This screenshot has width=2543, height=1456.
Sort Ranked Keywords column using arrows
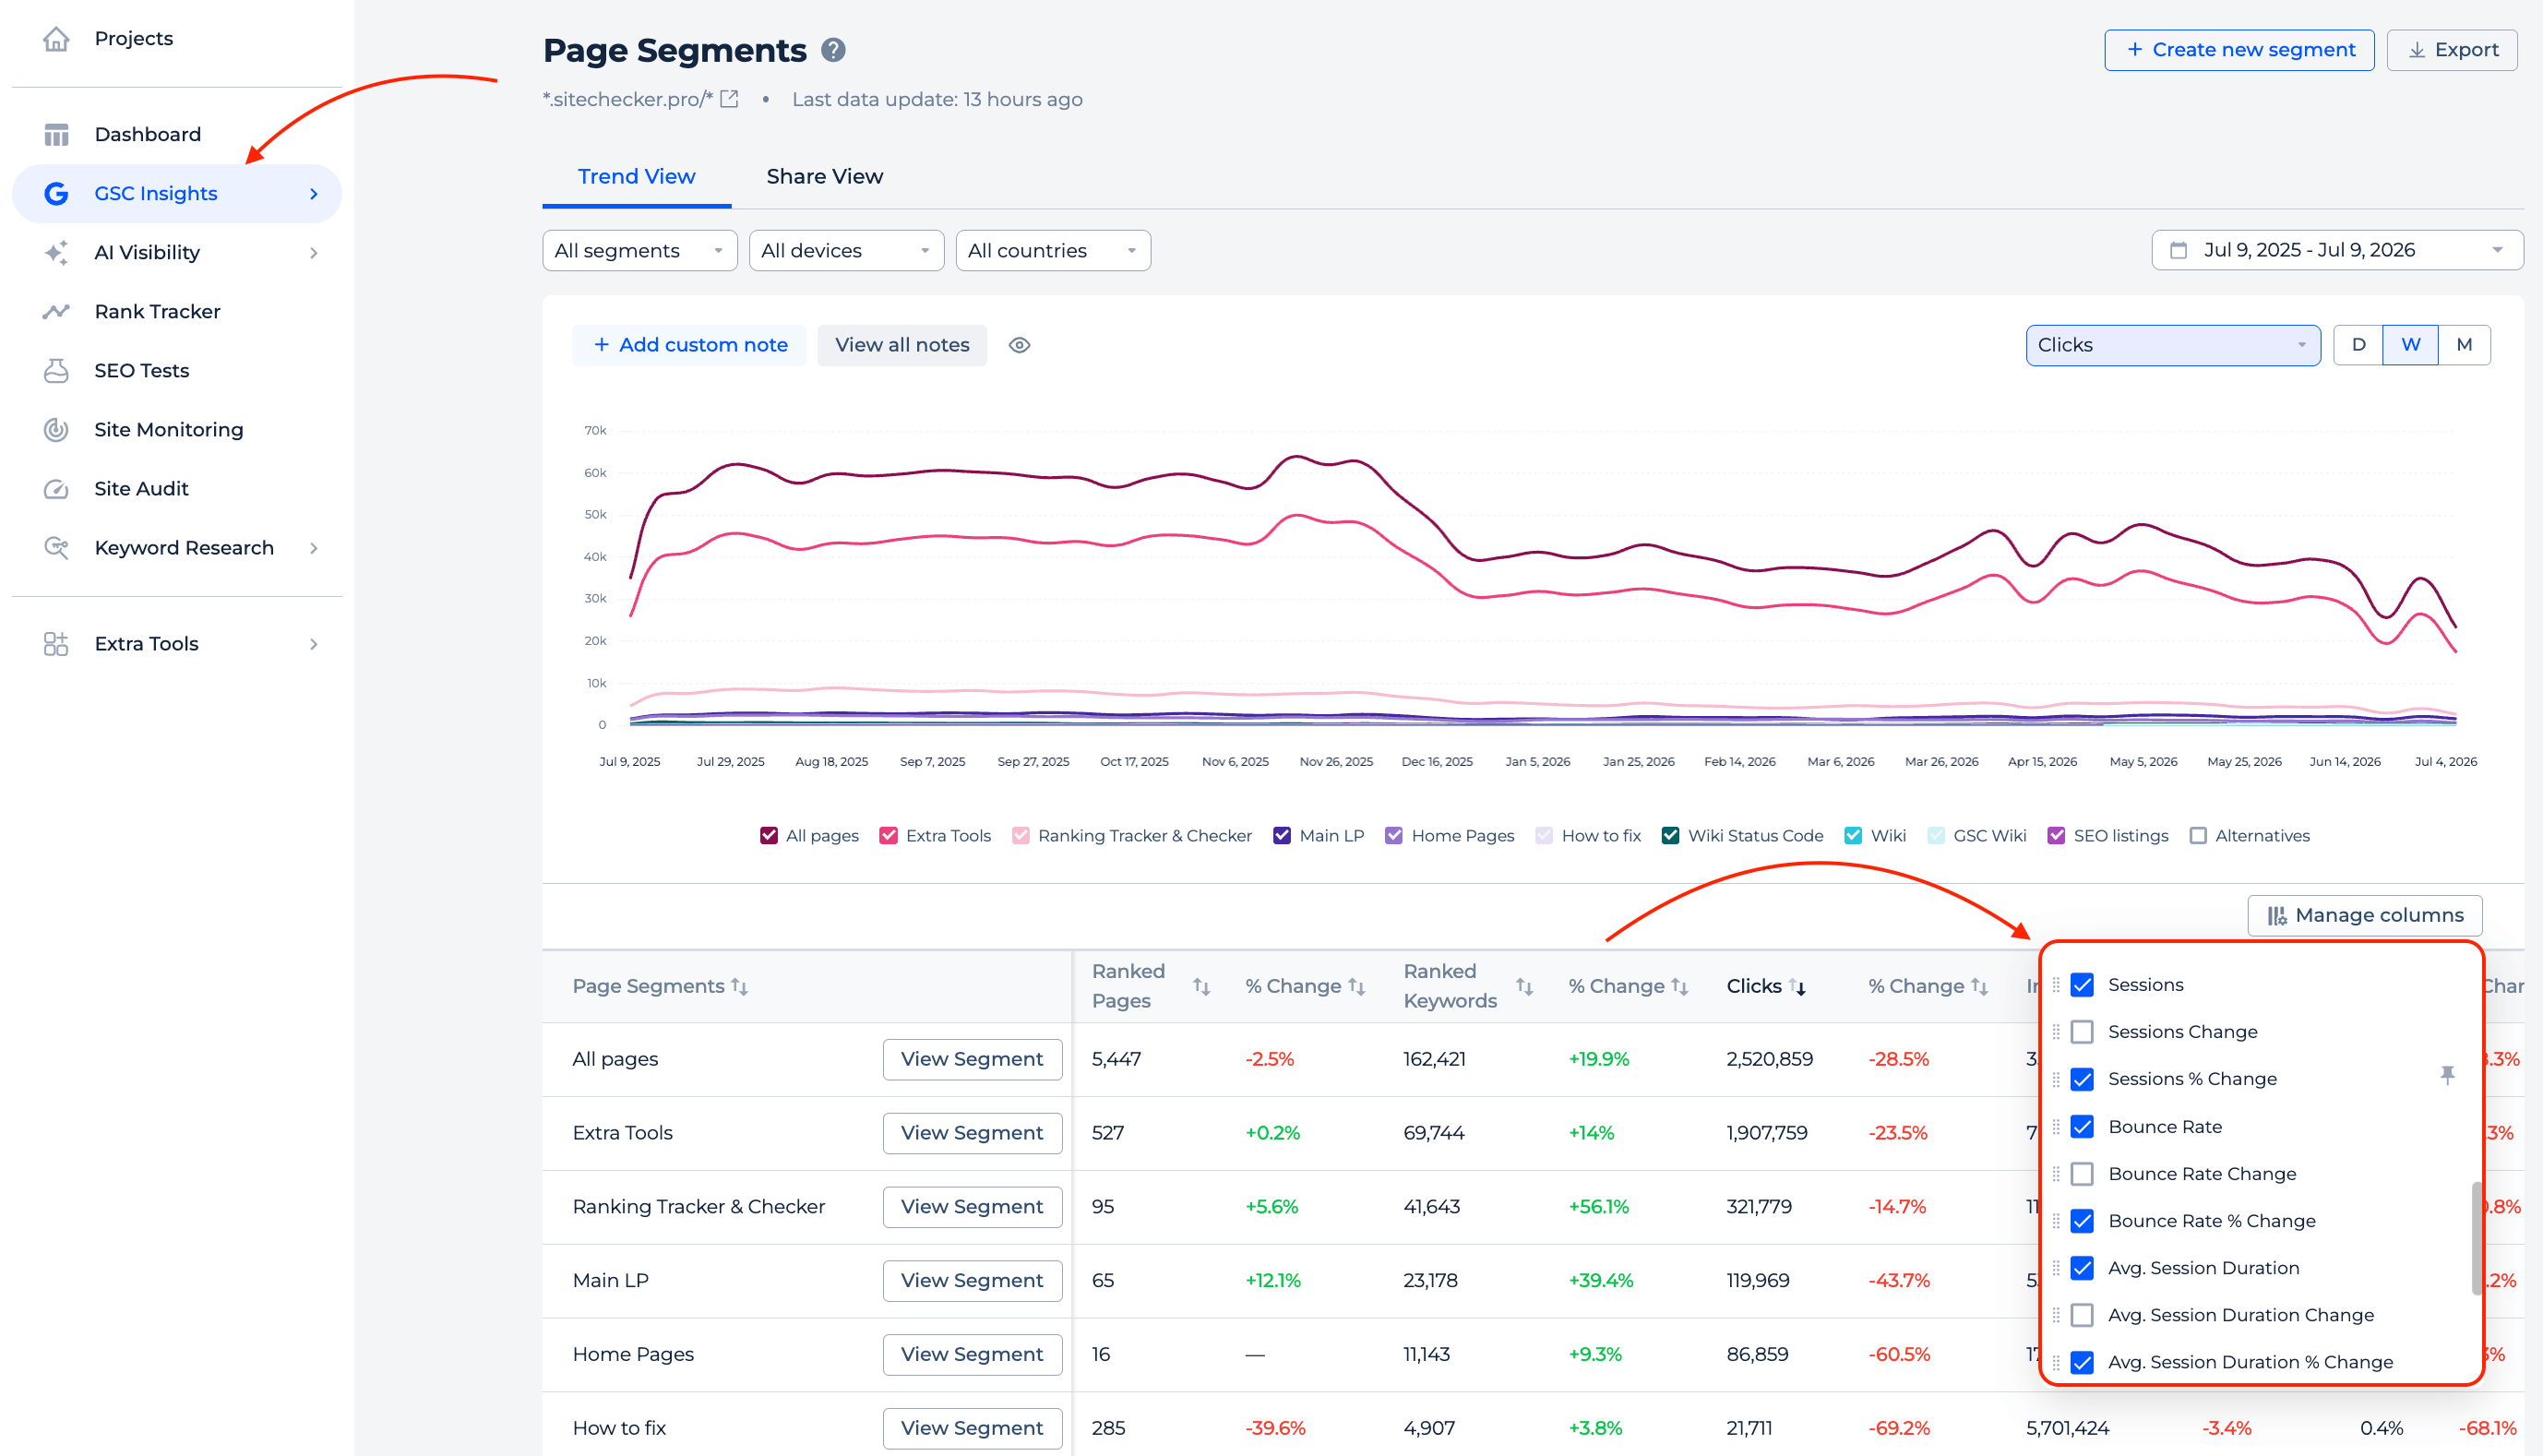pos(1524,986)
